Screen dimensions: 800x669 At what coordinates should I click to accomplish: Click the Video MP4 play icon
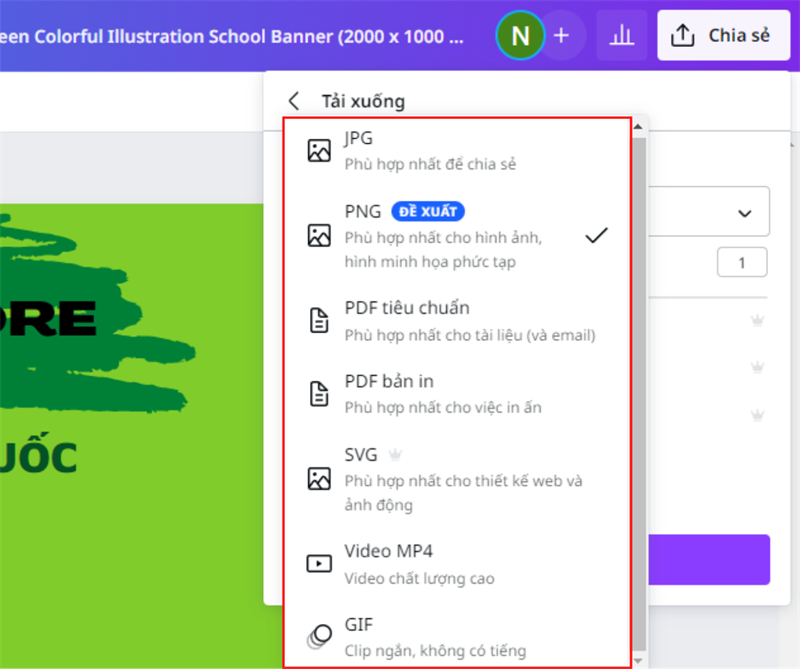[319, 564]
